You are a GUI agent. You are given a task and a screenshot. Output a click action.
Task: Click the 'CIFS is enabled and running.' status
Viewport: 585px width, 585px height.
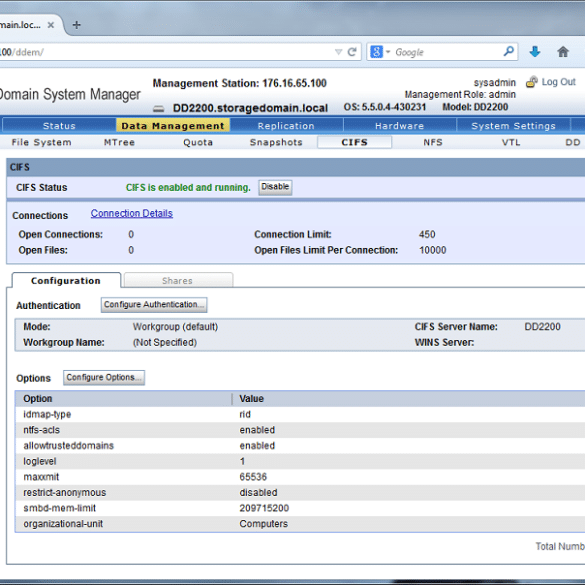click(188, 187)
